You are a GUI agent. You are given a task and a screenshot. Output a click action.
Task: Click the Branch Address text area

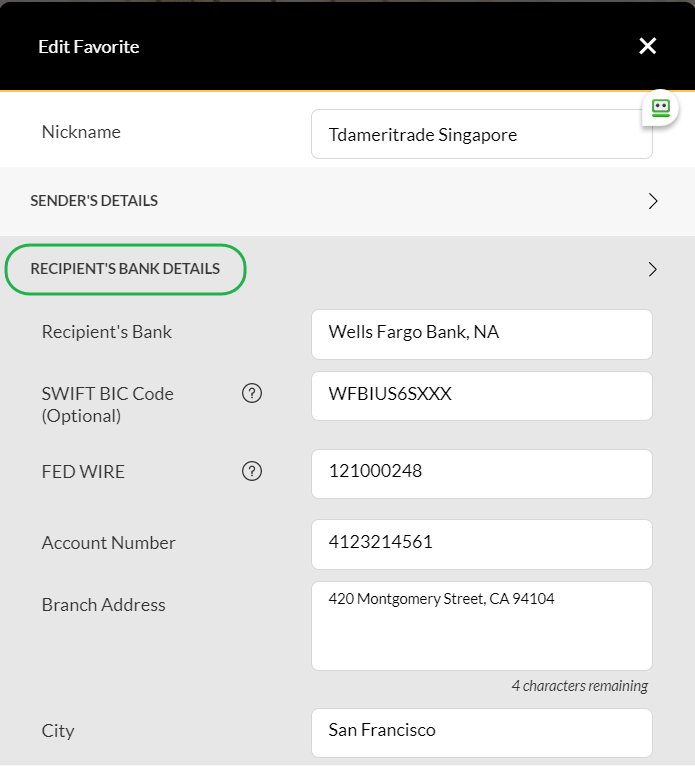click(x=482, y=626)
